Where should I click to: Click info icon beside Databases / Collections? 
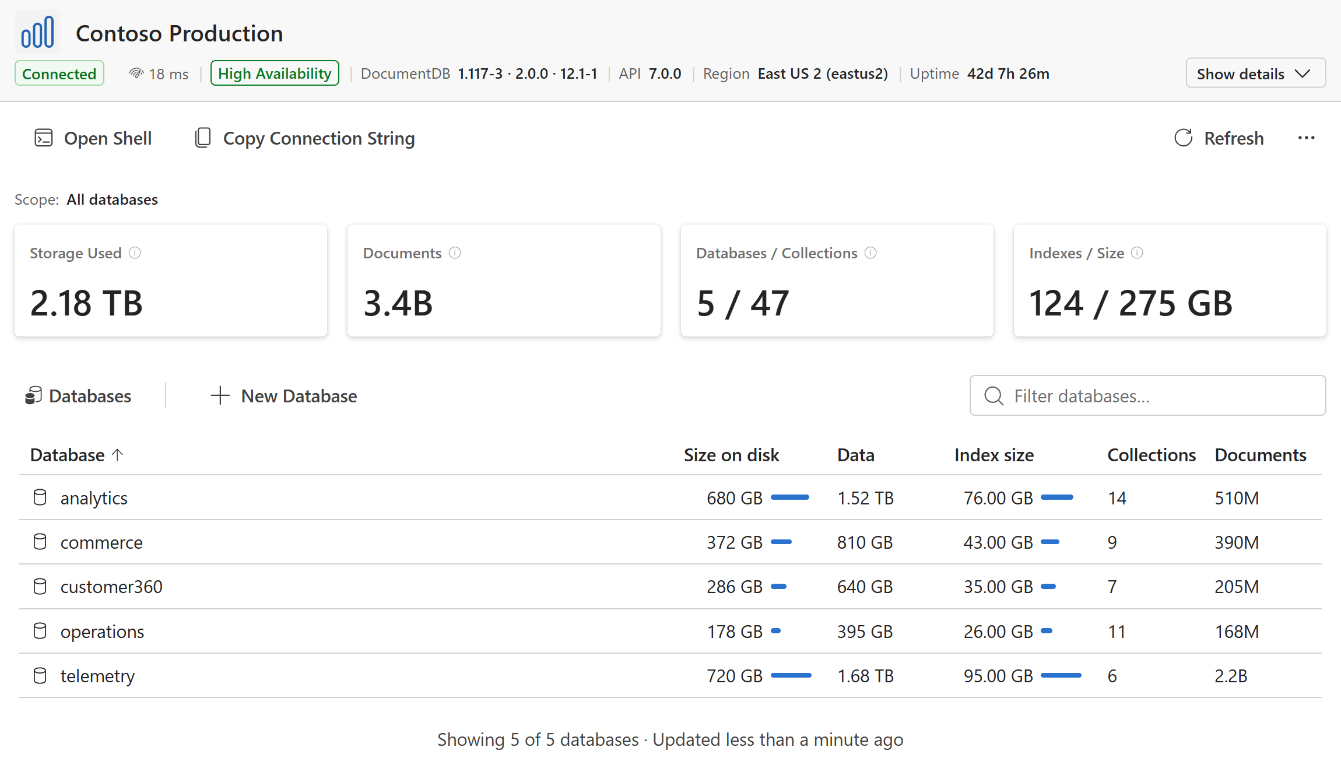point(870,253)
